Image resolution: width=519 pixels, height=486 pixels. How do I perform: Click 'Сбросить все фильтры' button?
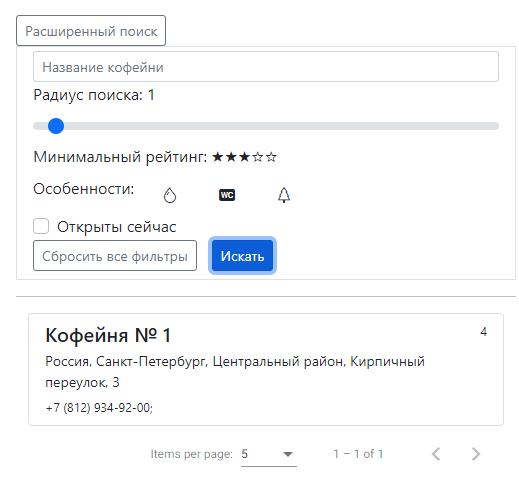[115, 256]
